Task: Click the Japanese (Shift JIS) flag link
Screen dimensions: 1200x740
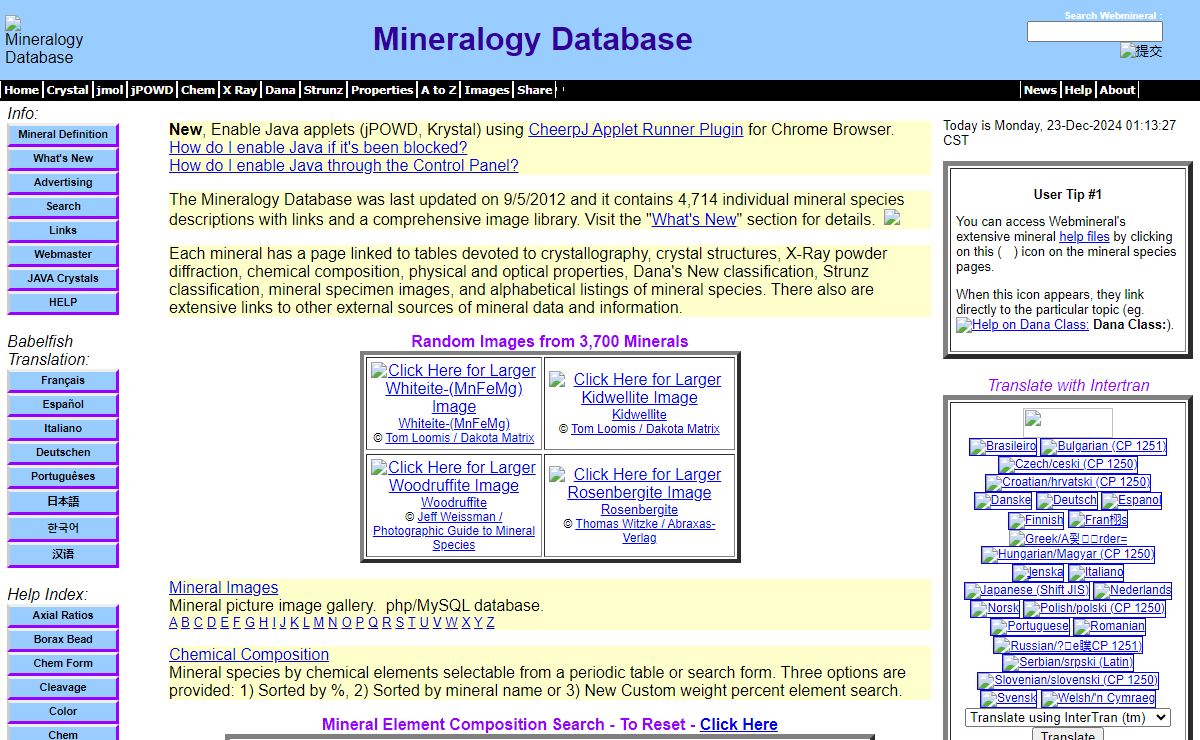Action: point(1027,590)
